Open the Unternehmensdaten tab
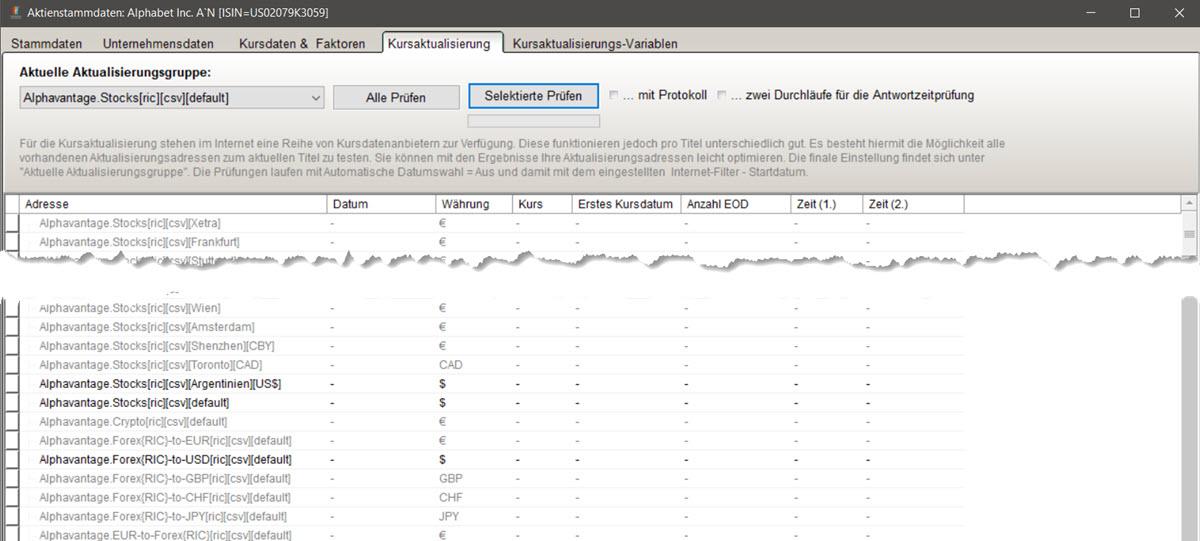 158,44
